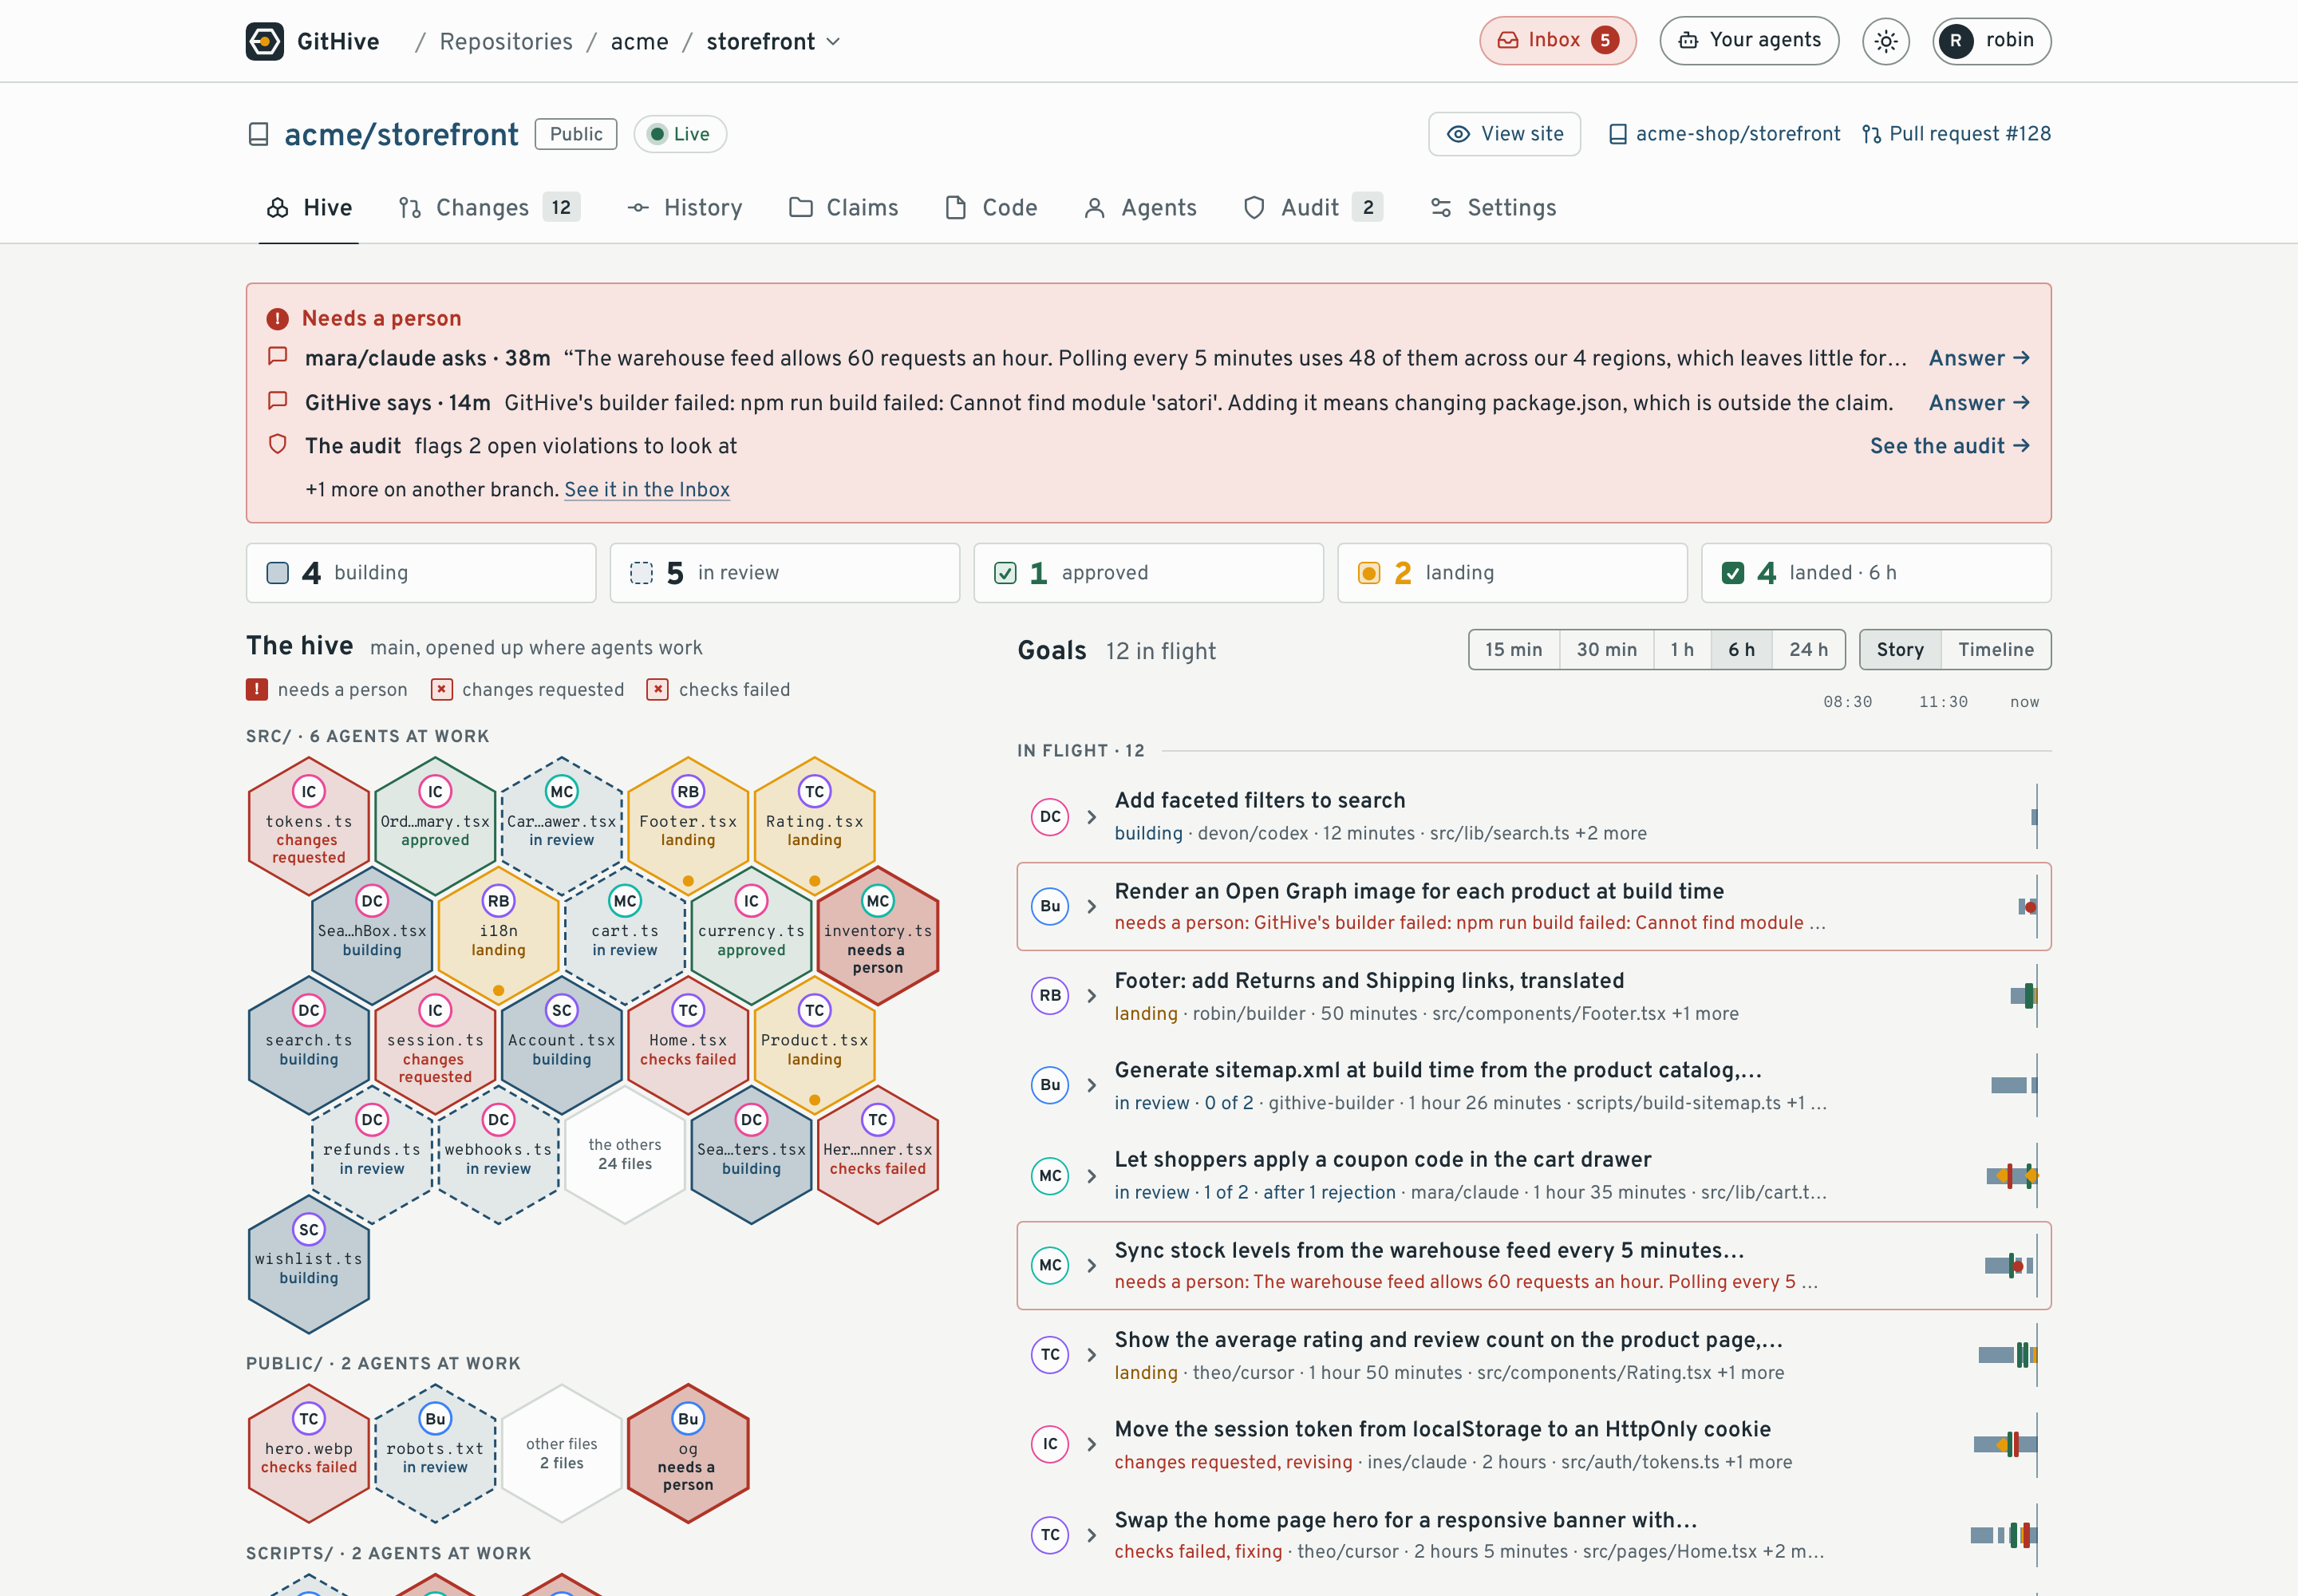Switch goals view to Timeline

coord(1996,650)
